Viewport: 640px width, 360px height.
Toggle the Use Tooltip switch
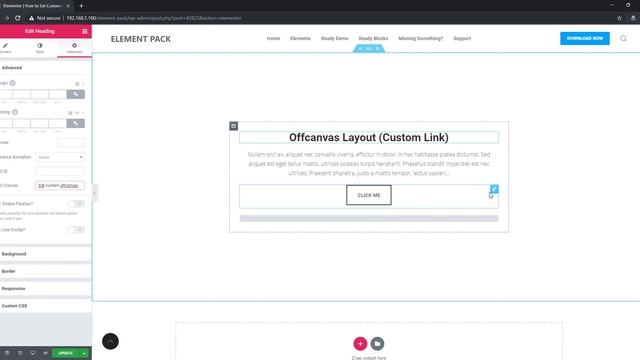coord(76,230)
